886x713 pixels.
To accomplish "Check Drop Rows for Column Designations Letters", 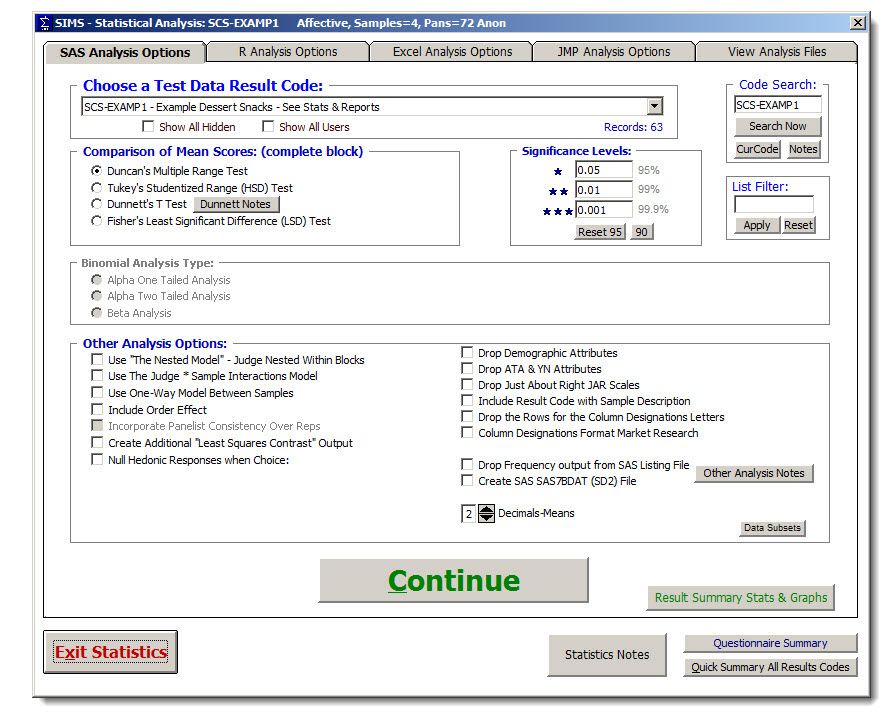I will (467, 416).
